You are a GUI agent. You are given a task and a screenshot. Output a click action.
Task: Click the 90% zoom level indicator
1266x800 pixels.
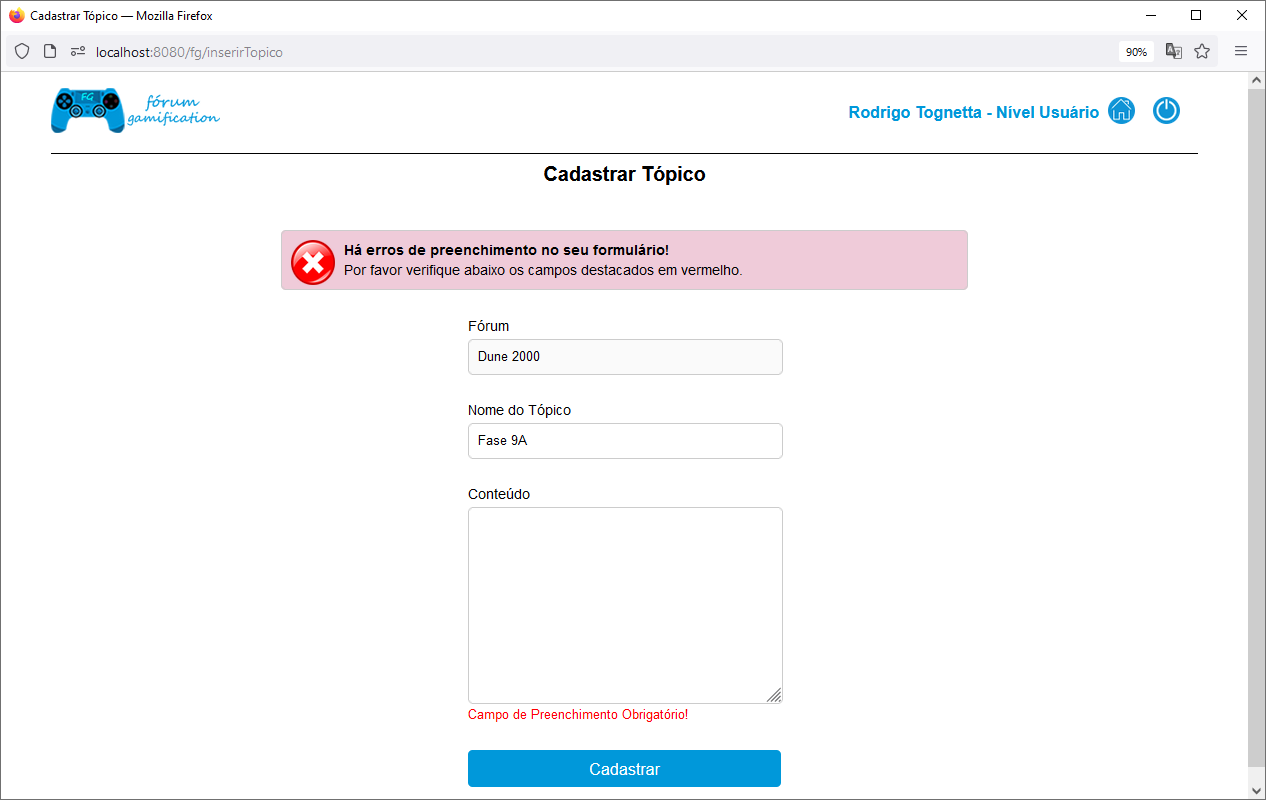[1136, 52]
